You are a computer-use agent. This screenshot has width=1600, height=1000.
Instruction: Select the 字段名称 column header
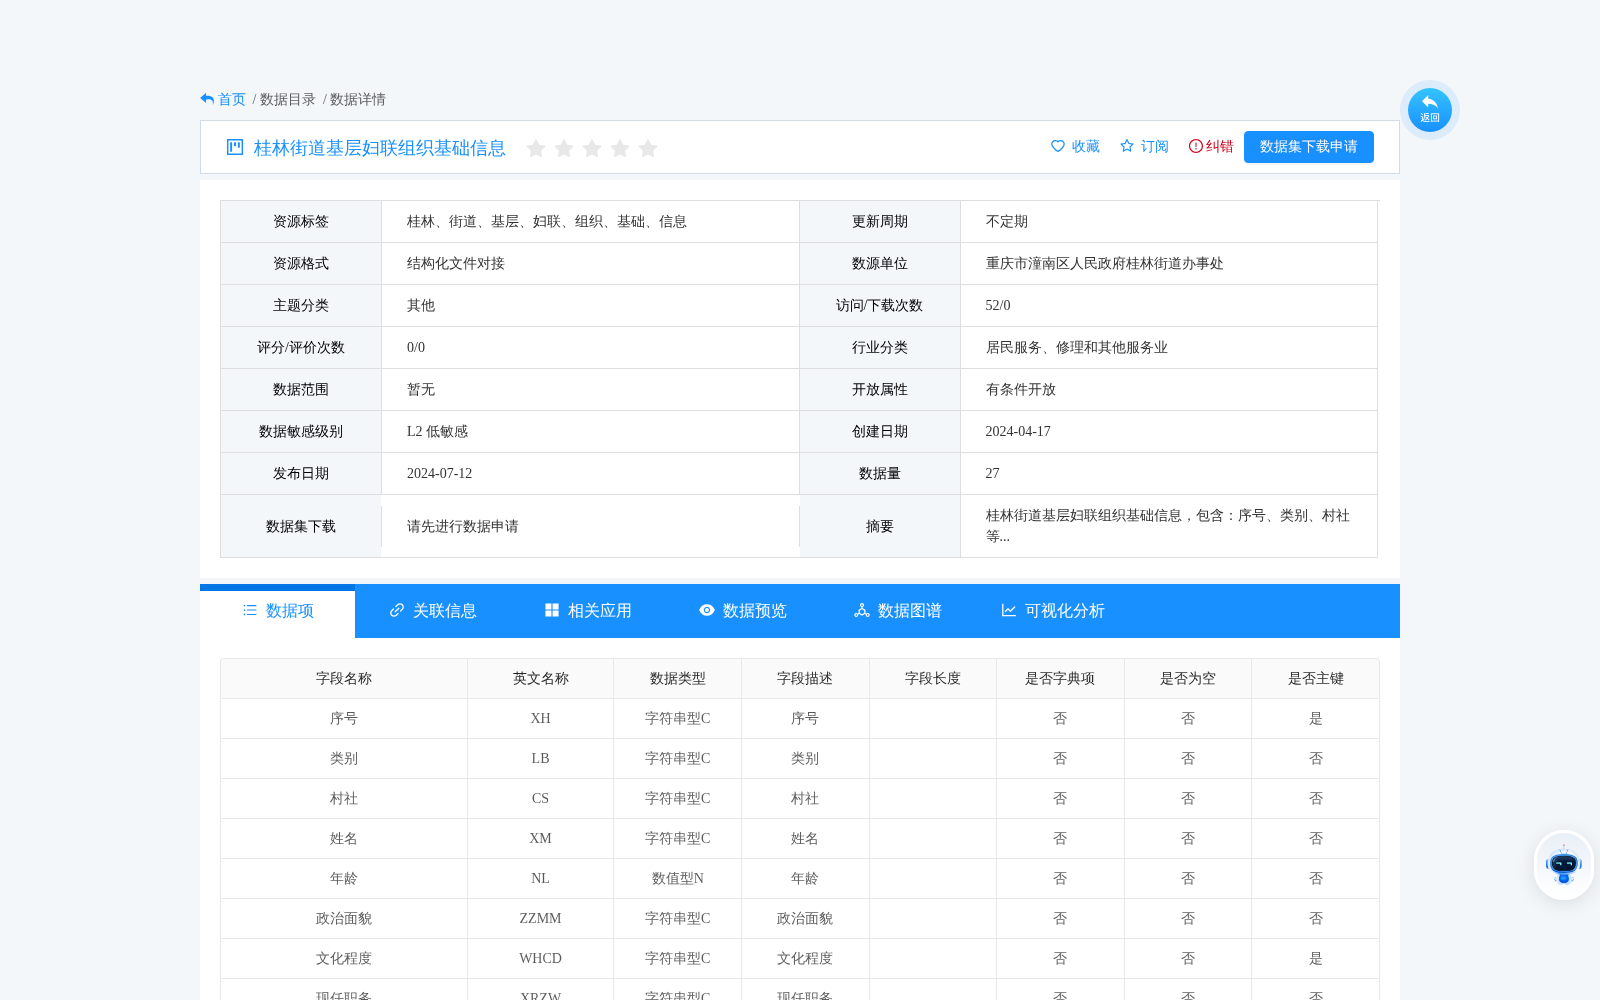click(344, 679)
